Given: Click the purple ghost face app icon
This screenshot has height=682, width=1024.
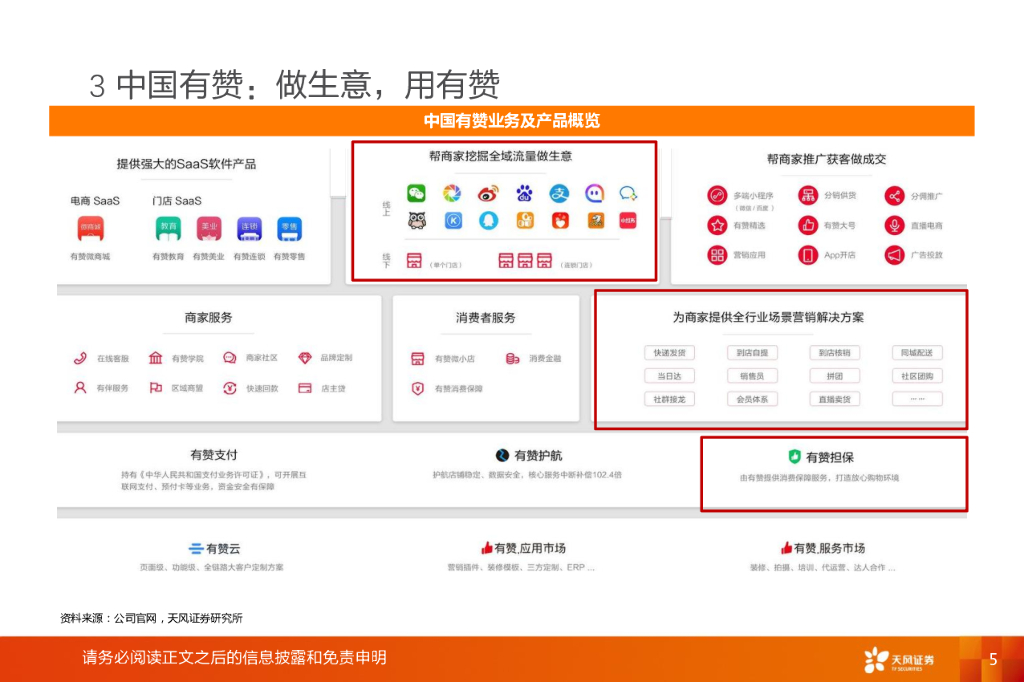Looking at the screenshot, I should coord(594,193).
